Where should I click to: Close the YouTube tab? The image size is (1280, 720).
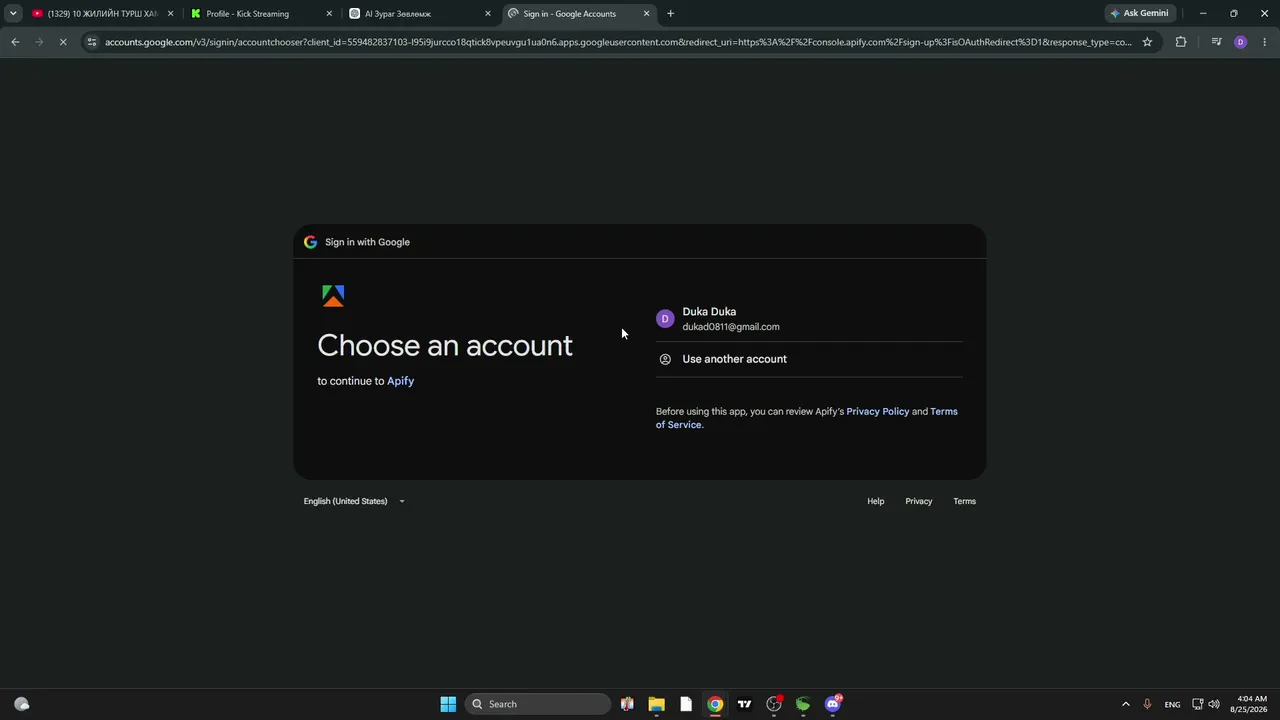[170, 14]
